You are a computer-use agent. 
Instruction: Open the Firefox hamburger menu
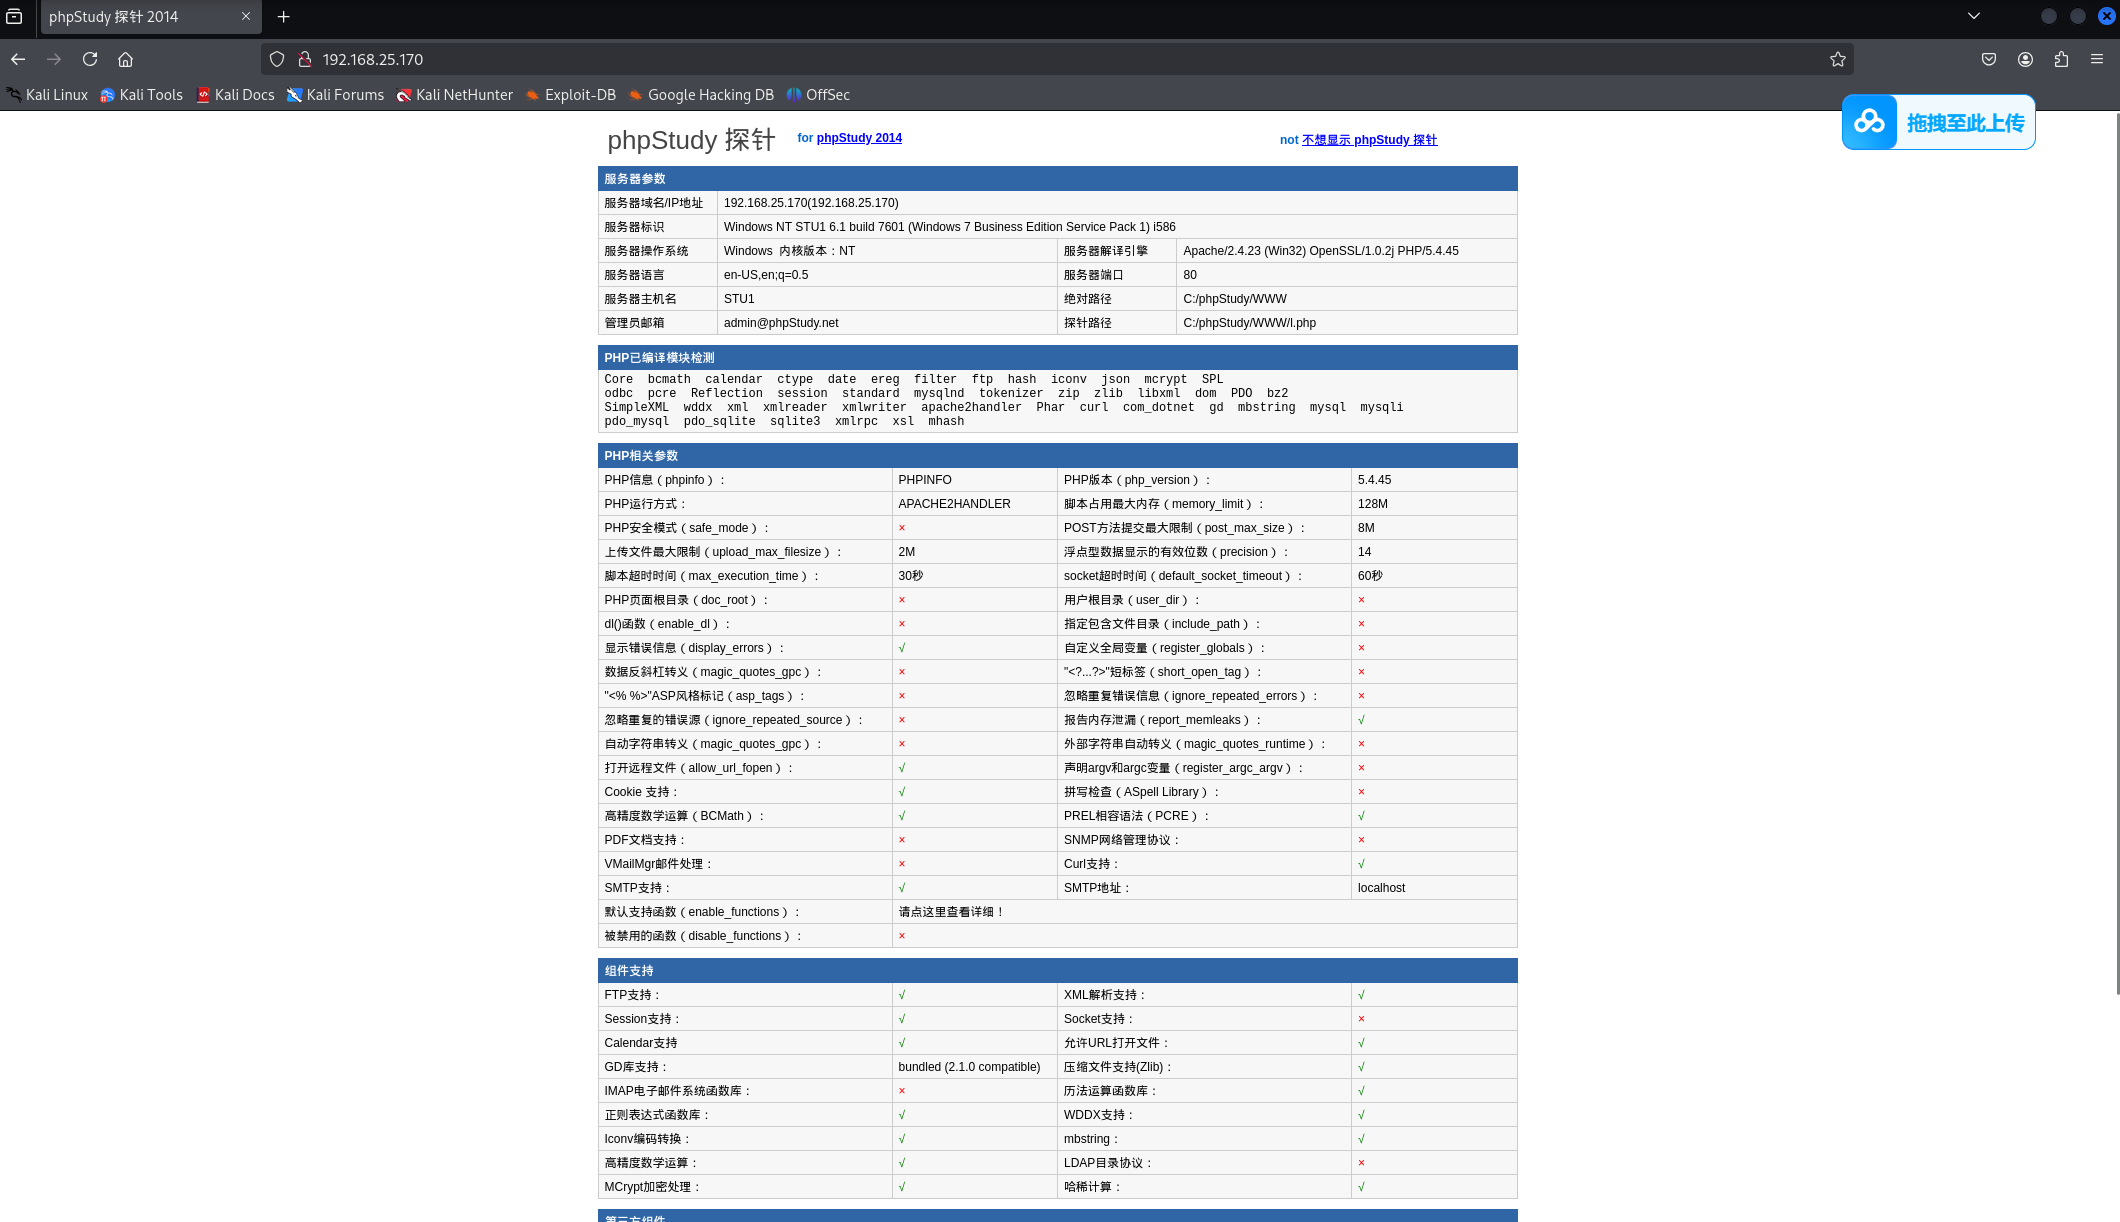pyautogui.click(x=2097, y=59)
